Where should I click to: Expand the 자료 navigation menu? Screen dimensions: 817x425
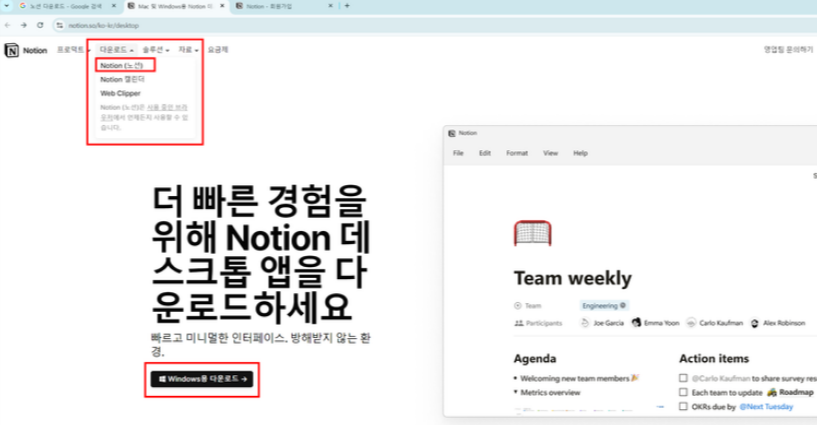tap(188, 49)
